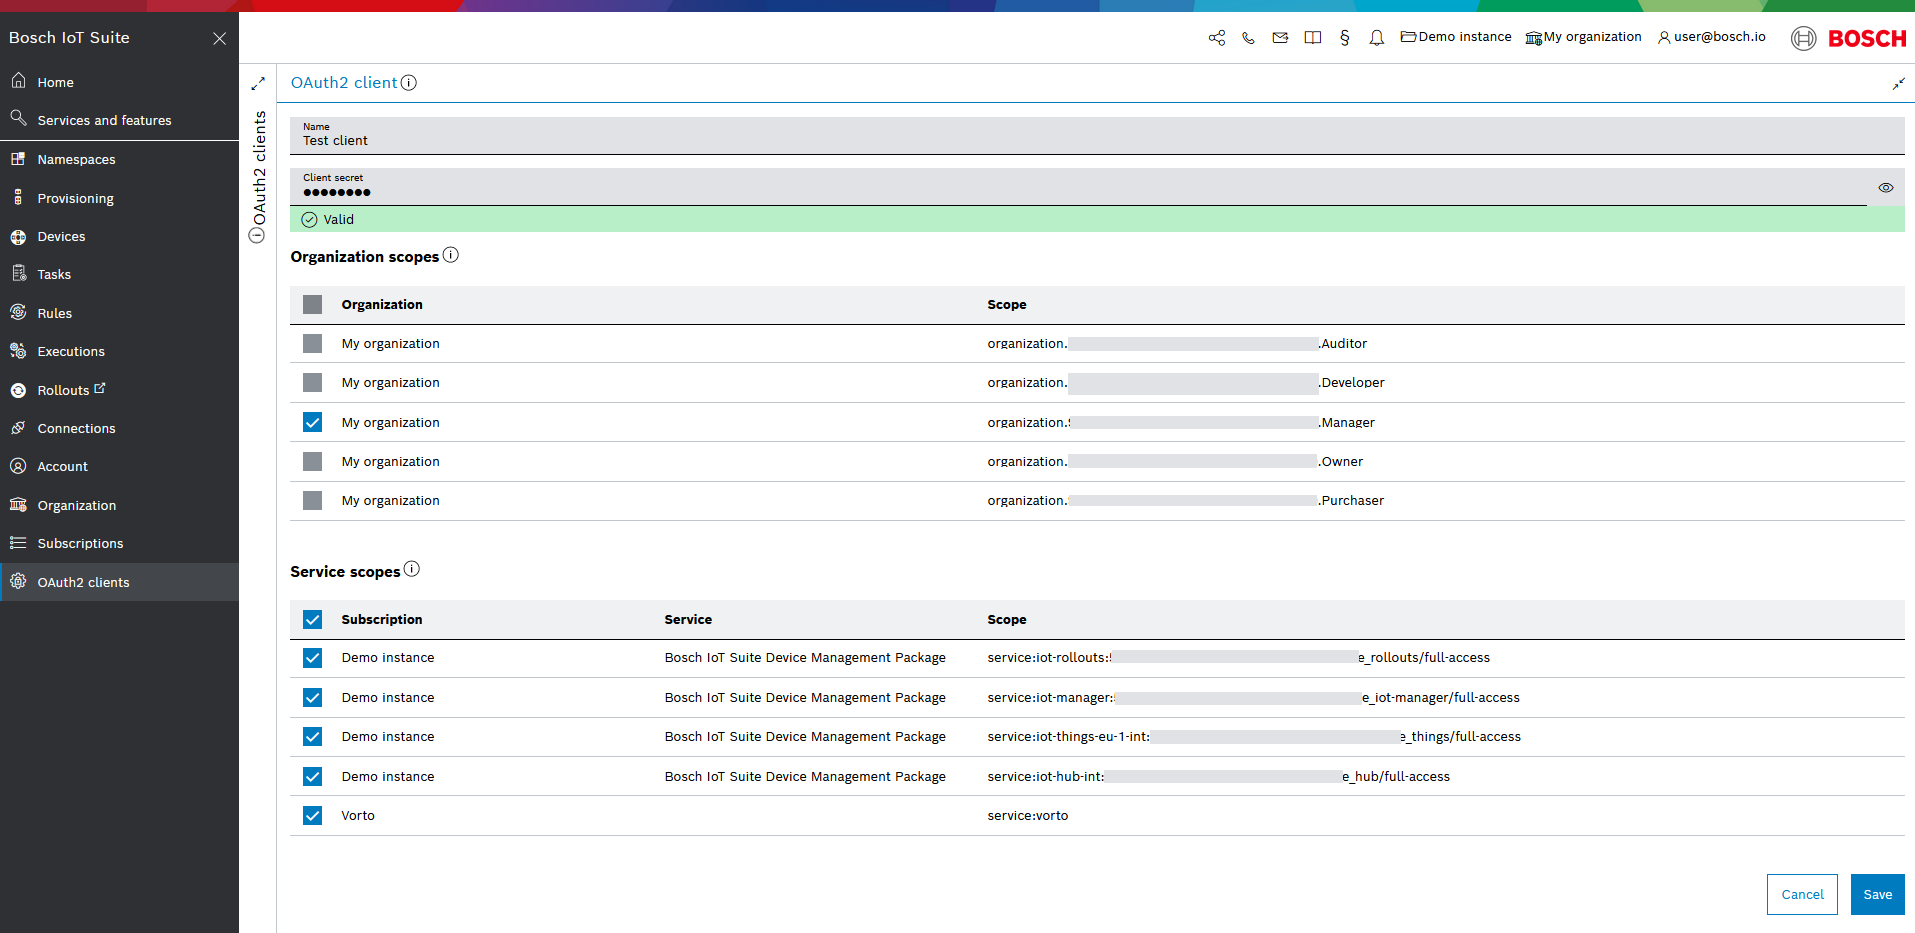The height and width of the screenshot is (933, 1915).
Task: Reveal the client secret with eye icon
Action: point(1886,188)
